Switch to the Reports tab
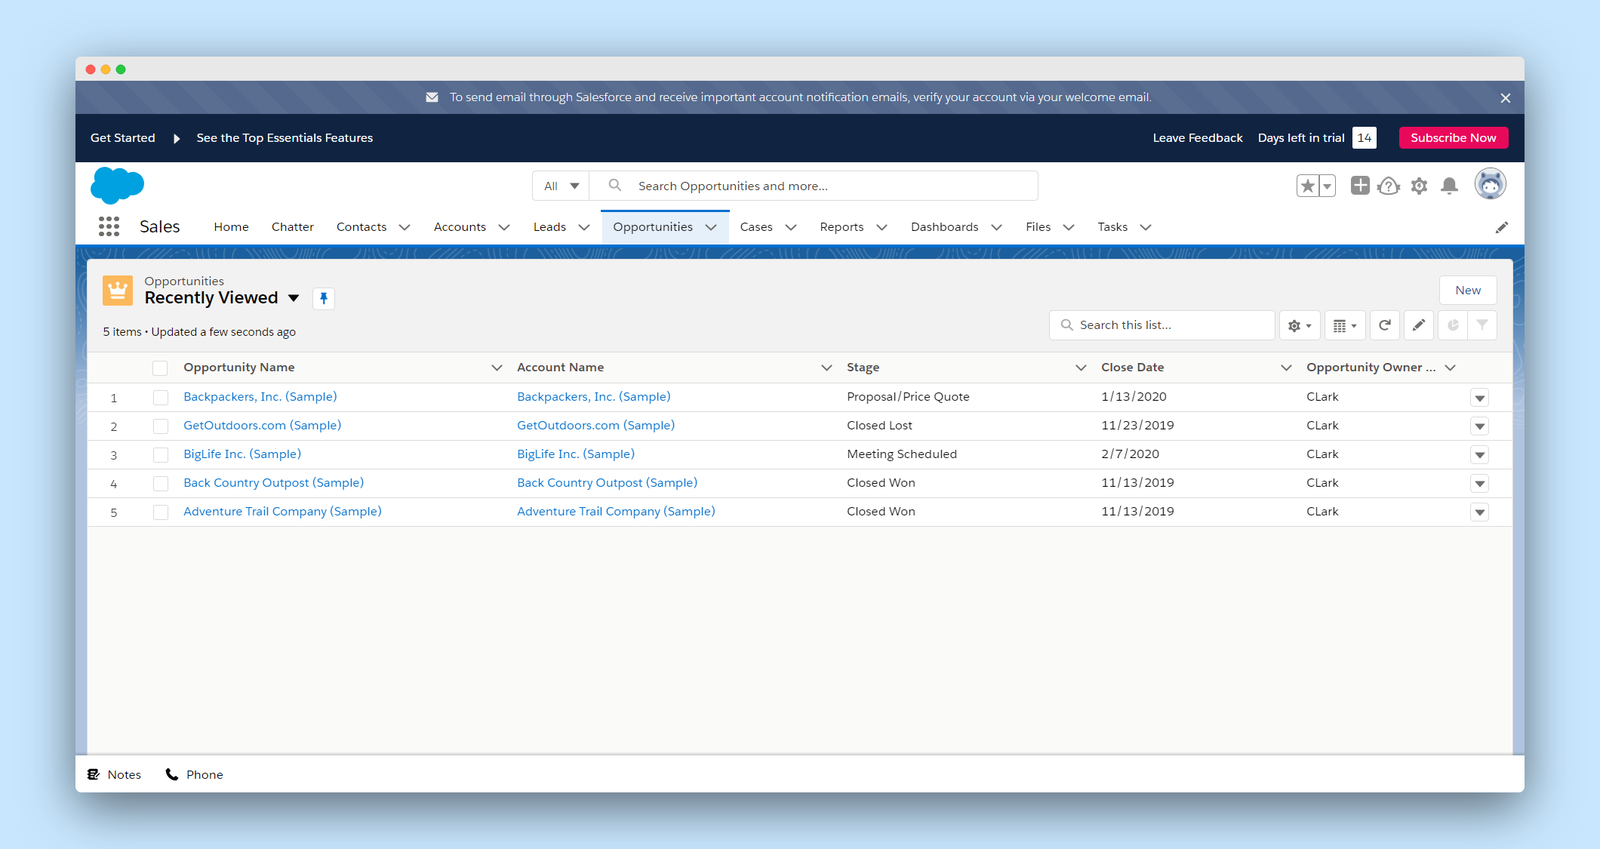 842,227
